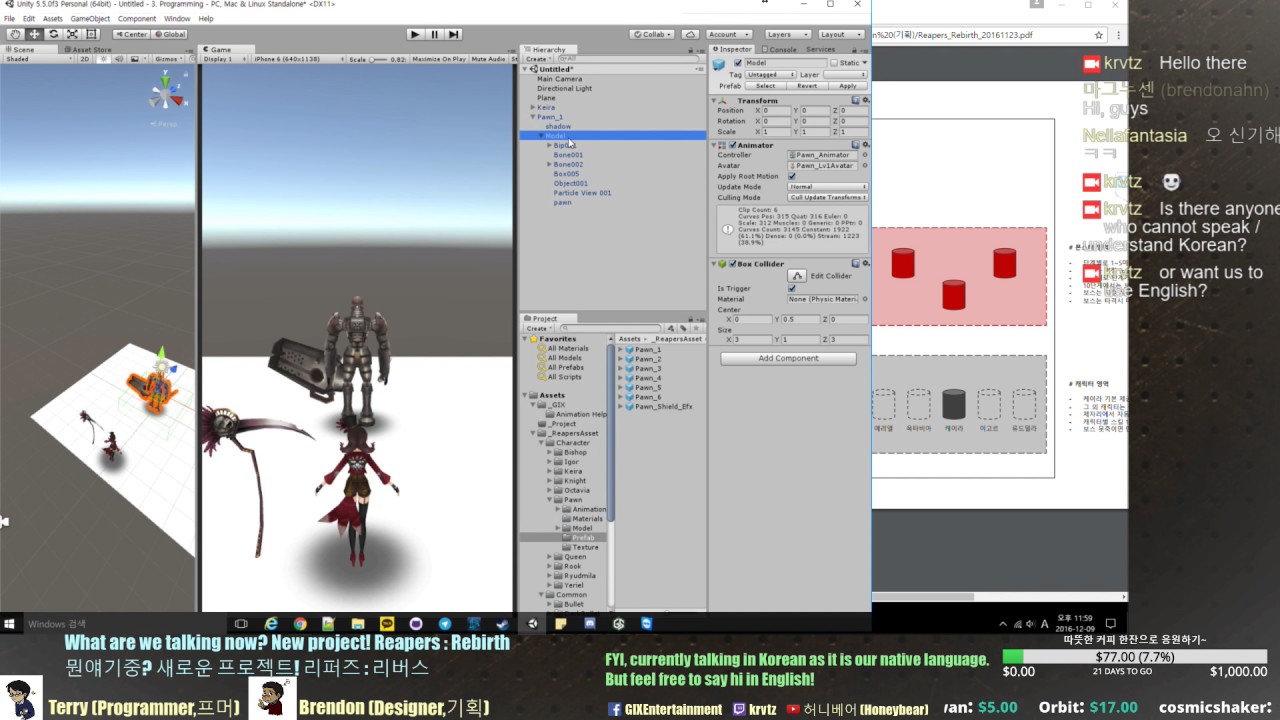Screen dimensions: 1280x720
Task: Select the Move tool in Unity toolbar
Action: coord(34,34)
